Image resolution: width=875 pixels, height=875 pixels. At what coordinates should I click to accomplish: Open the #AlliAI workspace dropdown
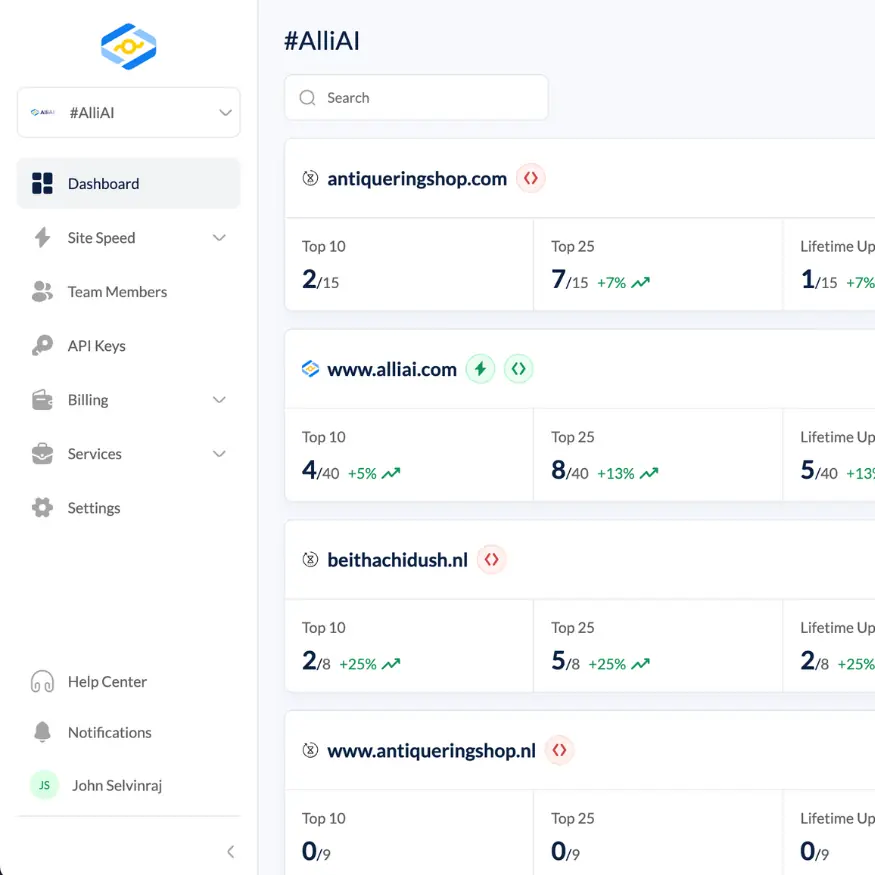coord(129,113)
